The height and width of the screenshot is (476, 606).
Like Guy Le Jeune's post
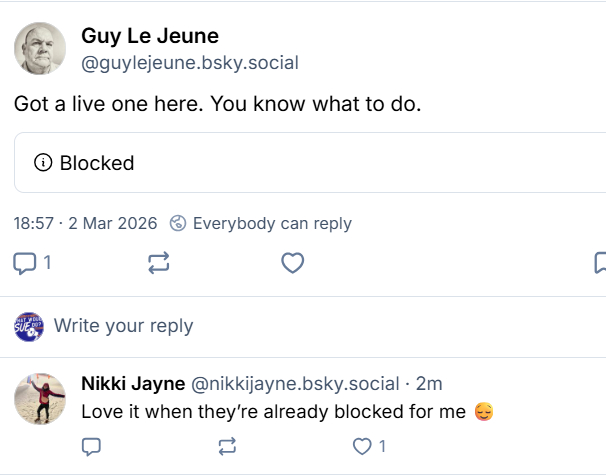coord(292,263)
